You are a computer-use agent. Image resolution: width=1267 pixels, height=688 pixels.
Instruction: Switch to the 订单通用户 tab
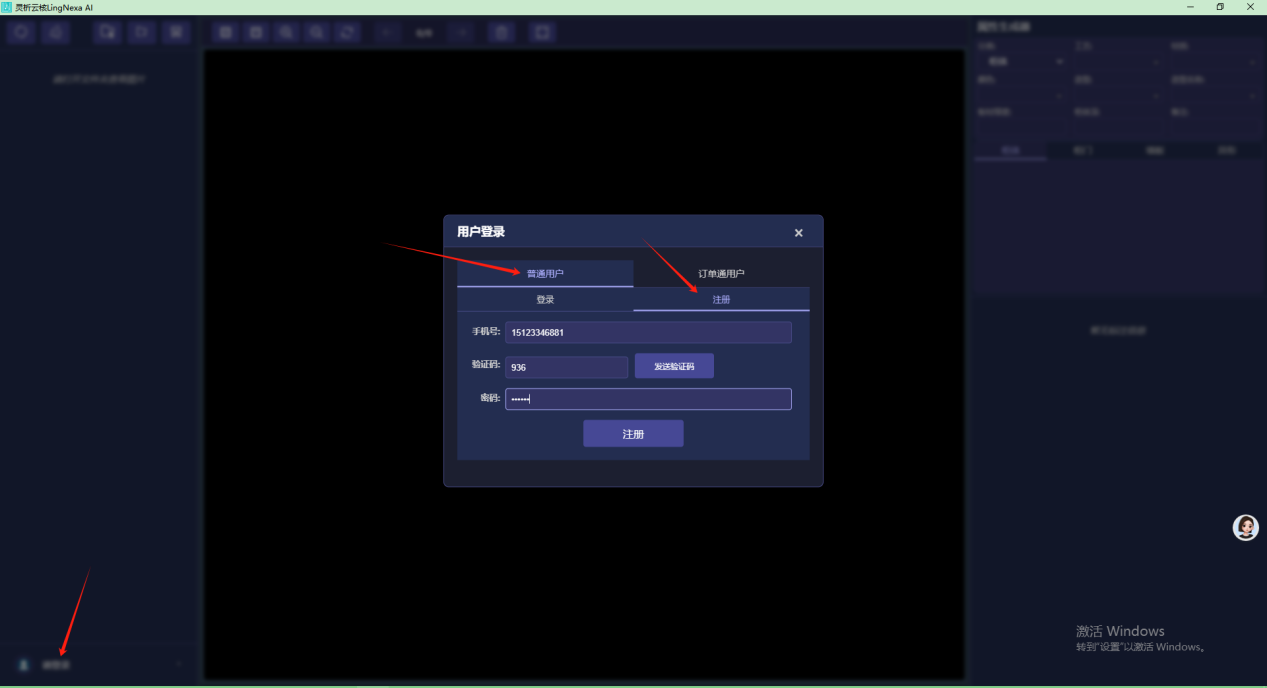click(721, 274)
